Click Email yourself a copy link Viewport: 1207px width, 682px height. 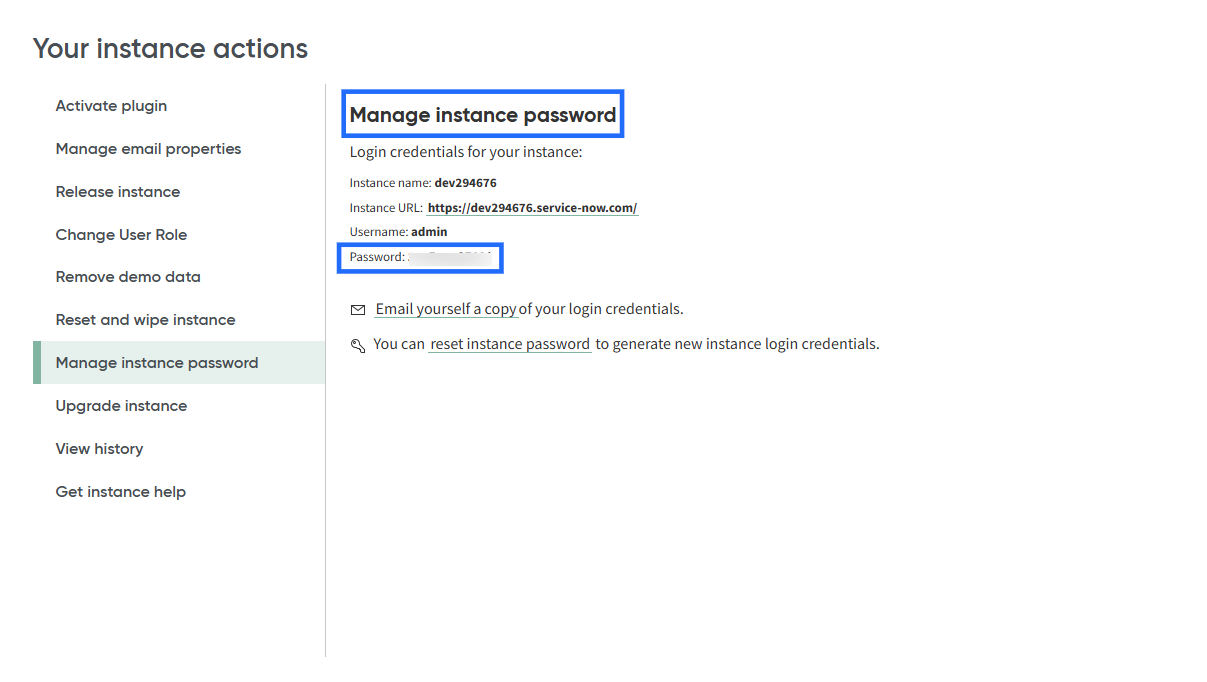click(x=446, y=308)
